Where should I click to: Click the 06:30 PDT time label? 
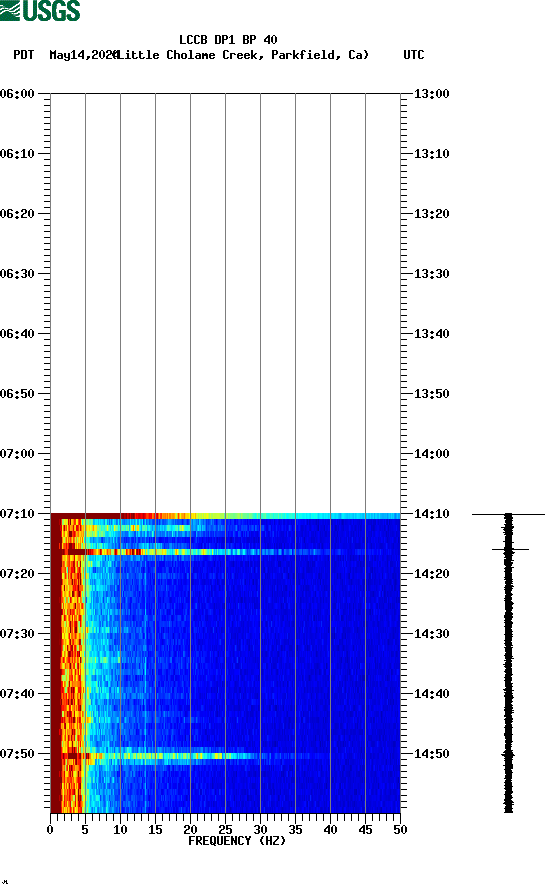[x=17, y=273]
